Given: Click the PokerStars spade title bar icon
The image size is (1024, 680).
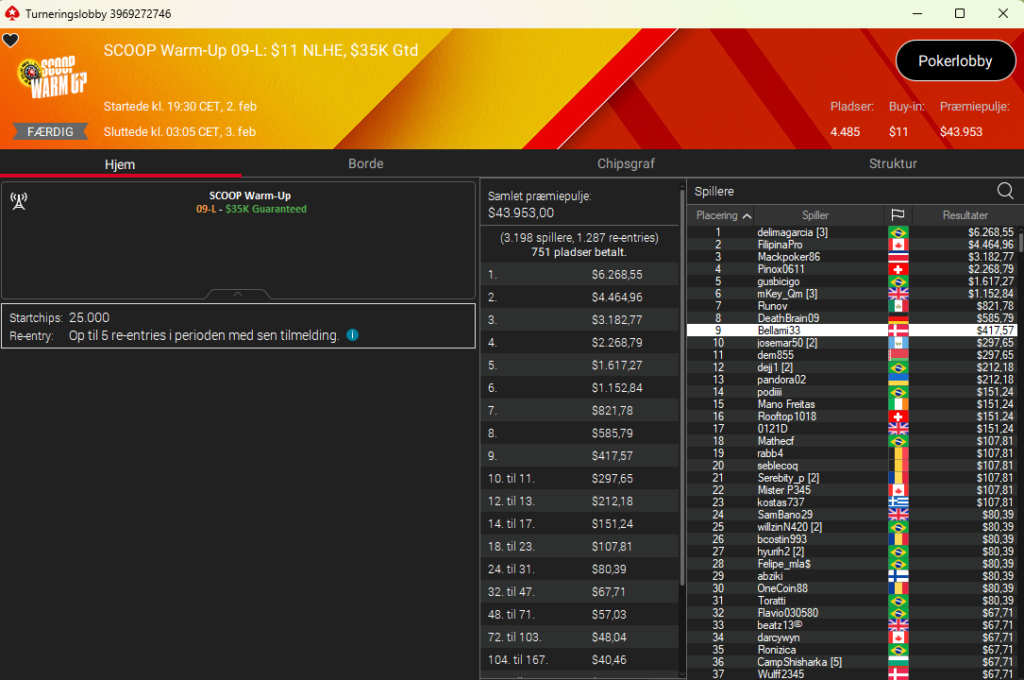Looking at the screenshot, I should tap(12, 13).
